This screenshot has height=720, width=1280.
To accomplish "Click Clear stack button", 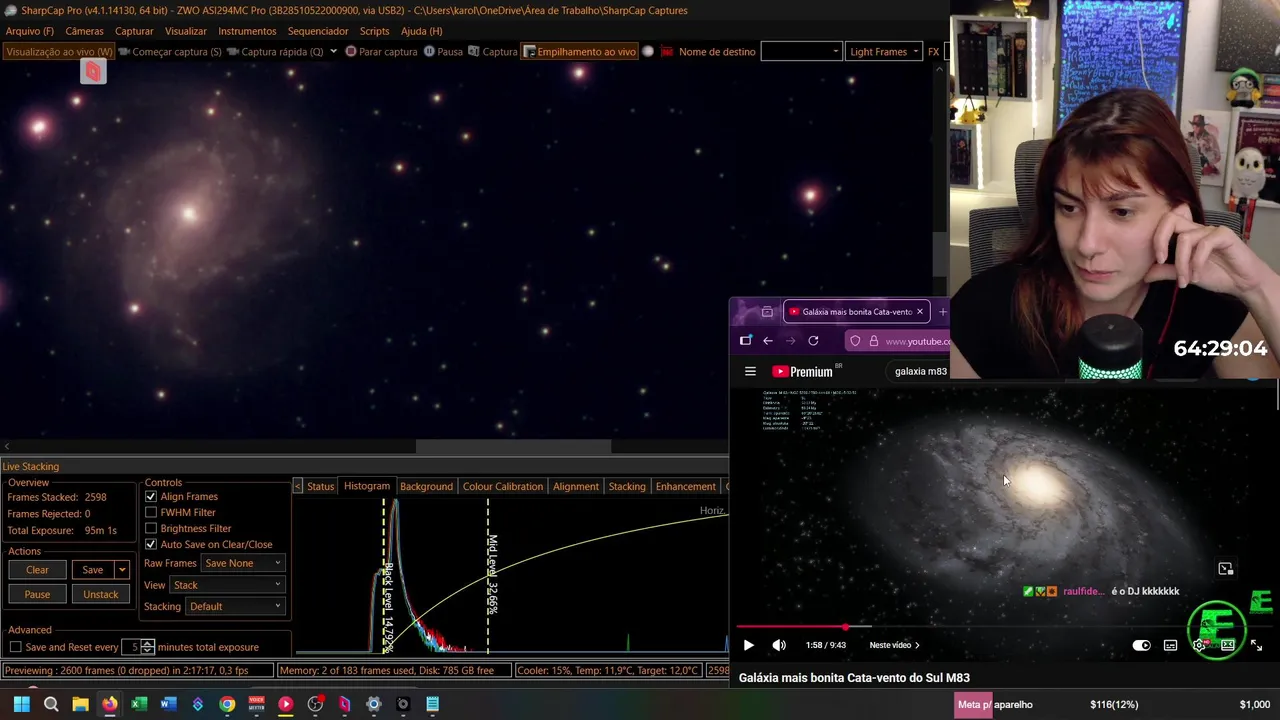I will pyautogui.click(x=37, y=570).
